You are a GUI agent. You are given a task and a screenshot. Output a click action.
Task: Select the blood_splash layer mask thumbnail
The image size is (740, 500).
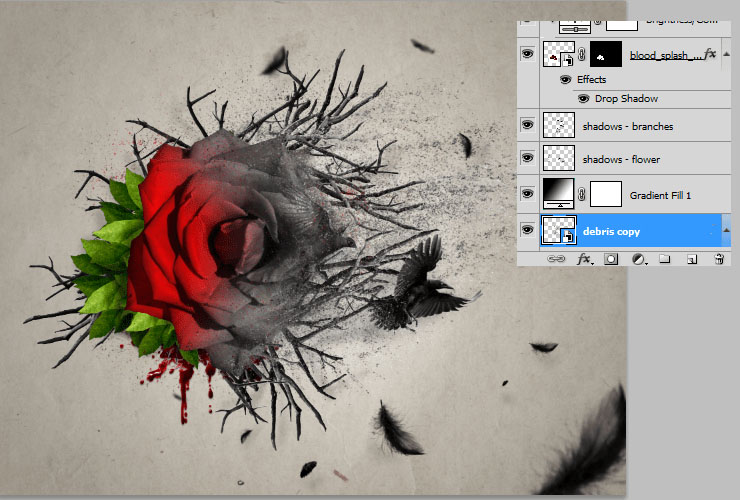tap(606, 54)
